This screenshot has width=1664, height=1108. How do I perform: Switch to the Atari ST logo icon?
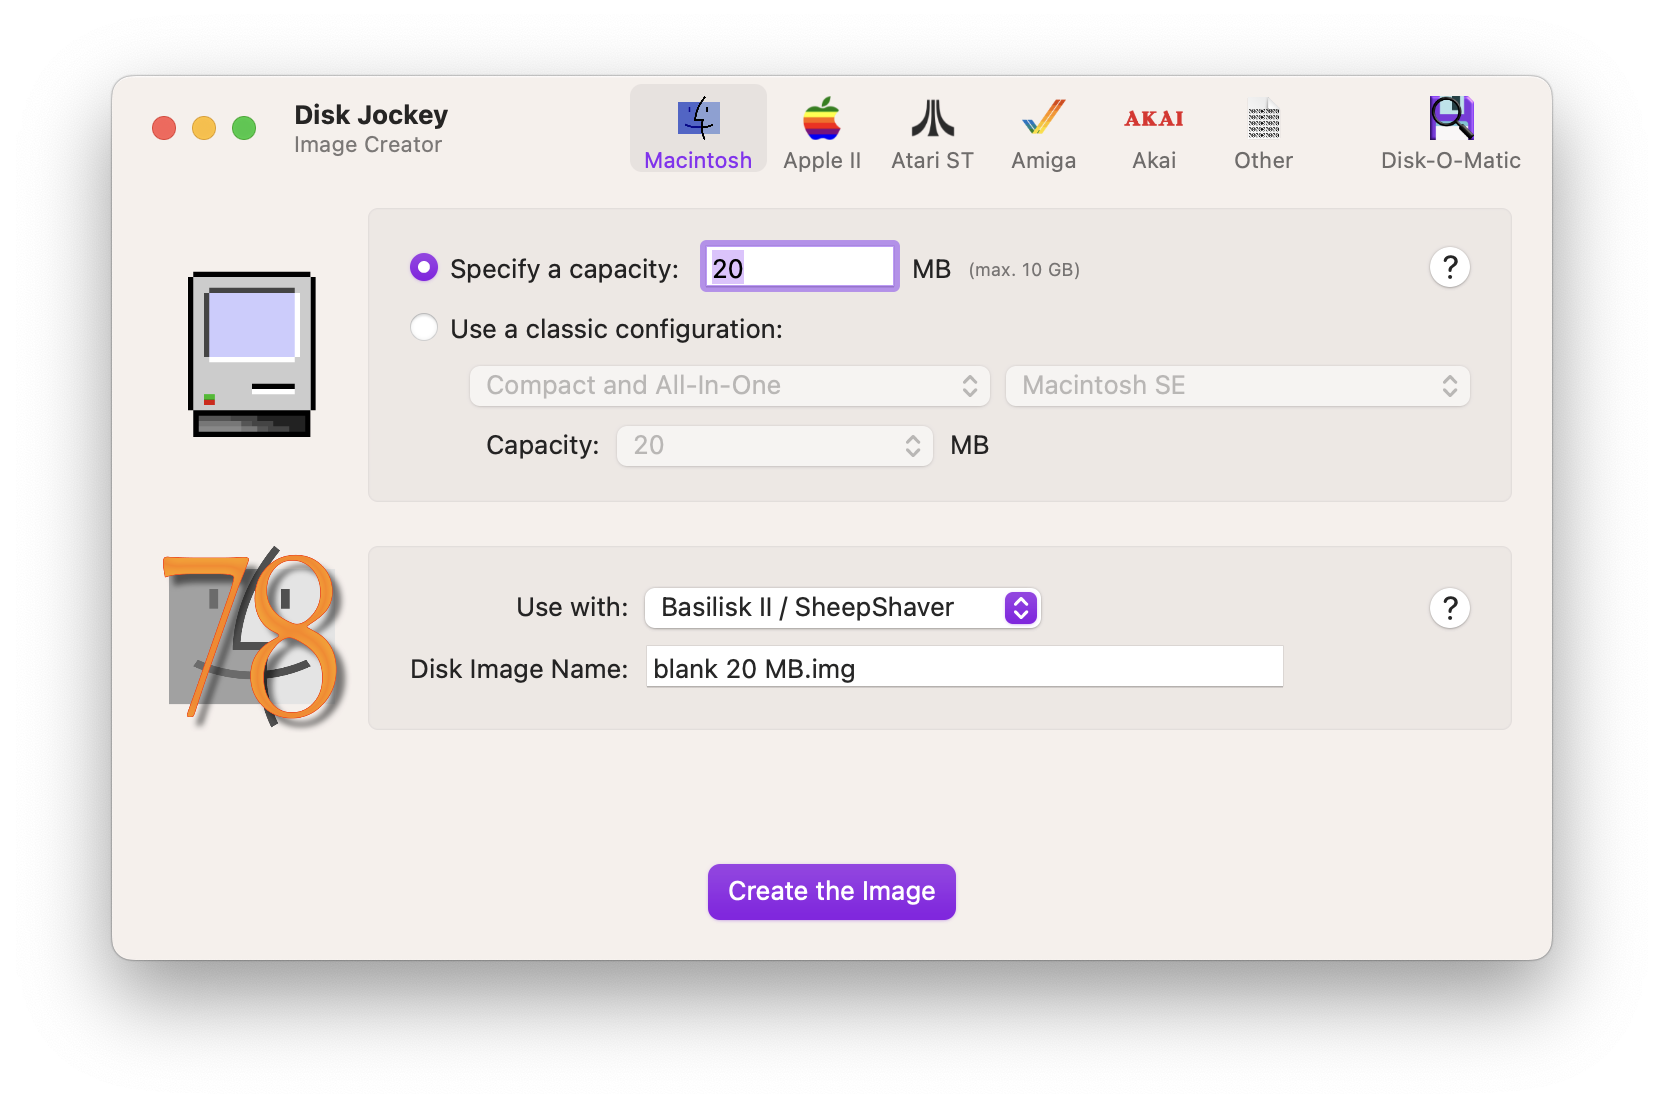point(932,119)
